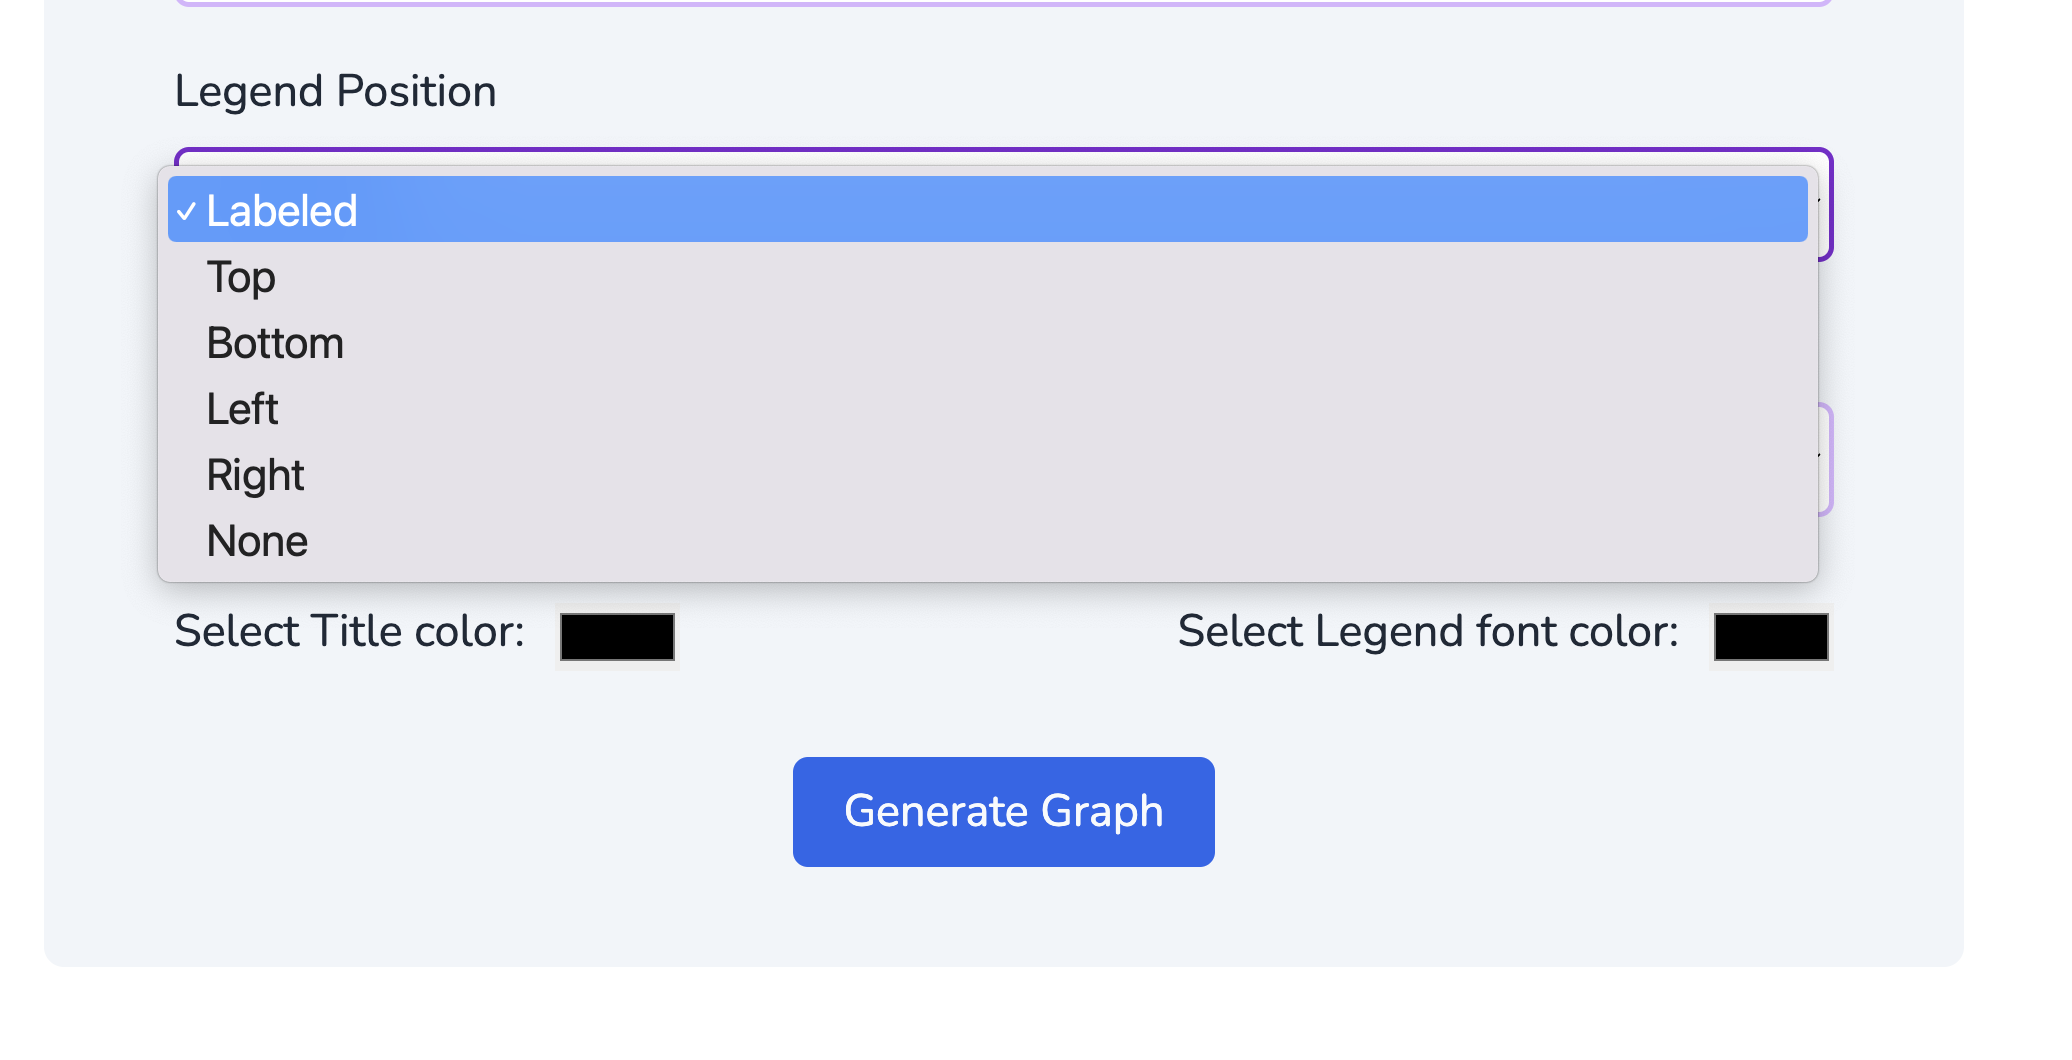The image size is (2072, 1060).
Task: Click the Legend Position dropdown's exposed right edge
Action: coord(1825,205)
